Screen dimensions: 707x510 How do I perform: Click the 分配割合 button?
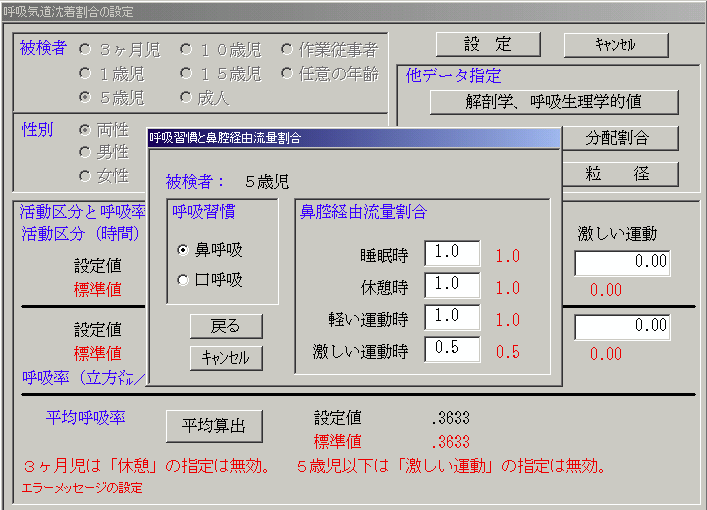(x=620, y=137)
